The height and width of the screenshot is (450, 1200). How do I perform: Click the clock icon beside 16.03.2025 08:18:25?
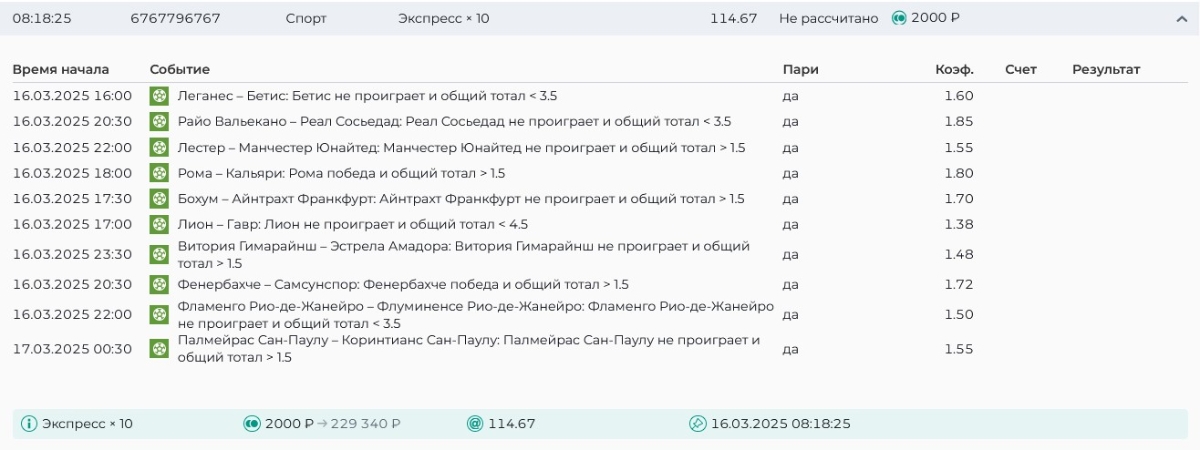698,424
